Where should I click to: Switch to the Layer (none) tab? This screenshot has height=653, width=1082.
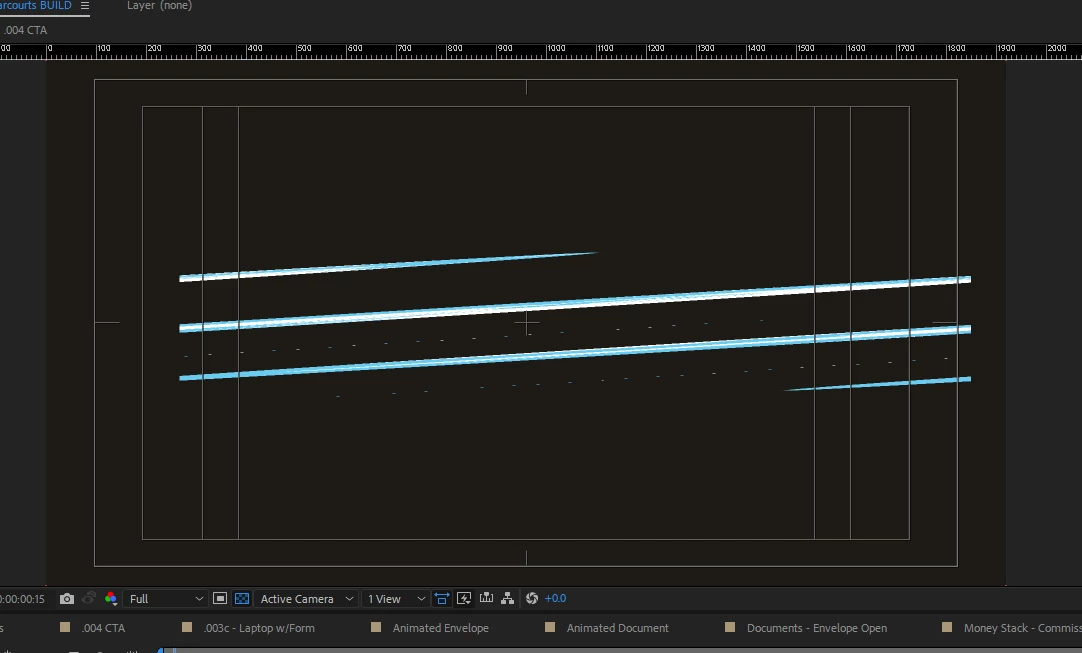[x=159, y=6]
